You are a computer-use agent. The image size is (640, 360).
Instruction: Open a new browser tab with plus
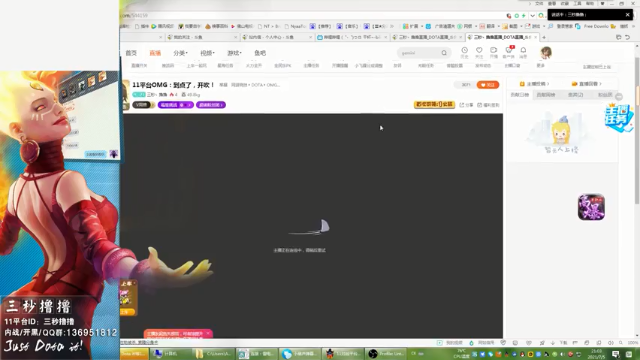544,37
